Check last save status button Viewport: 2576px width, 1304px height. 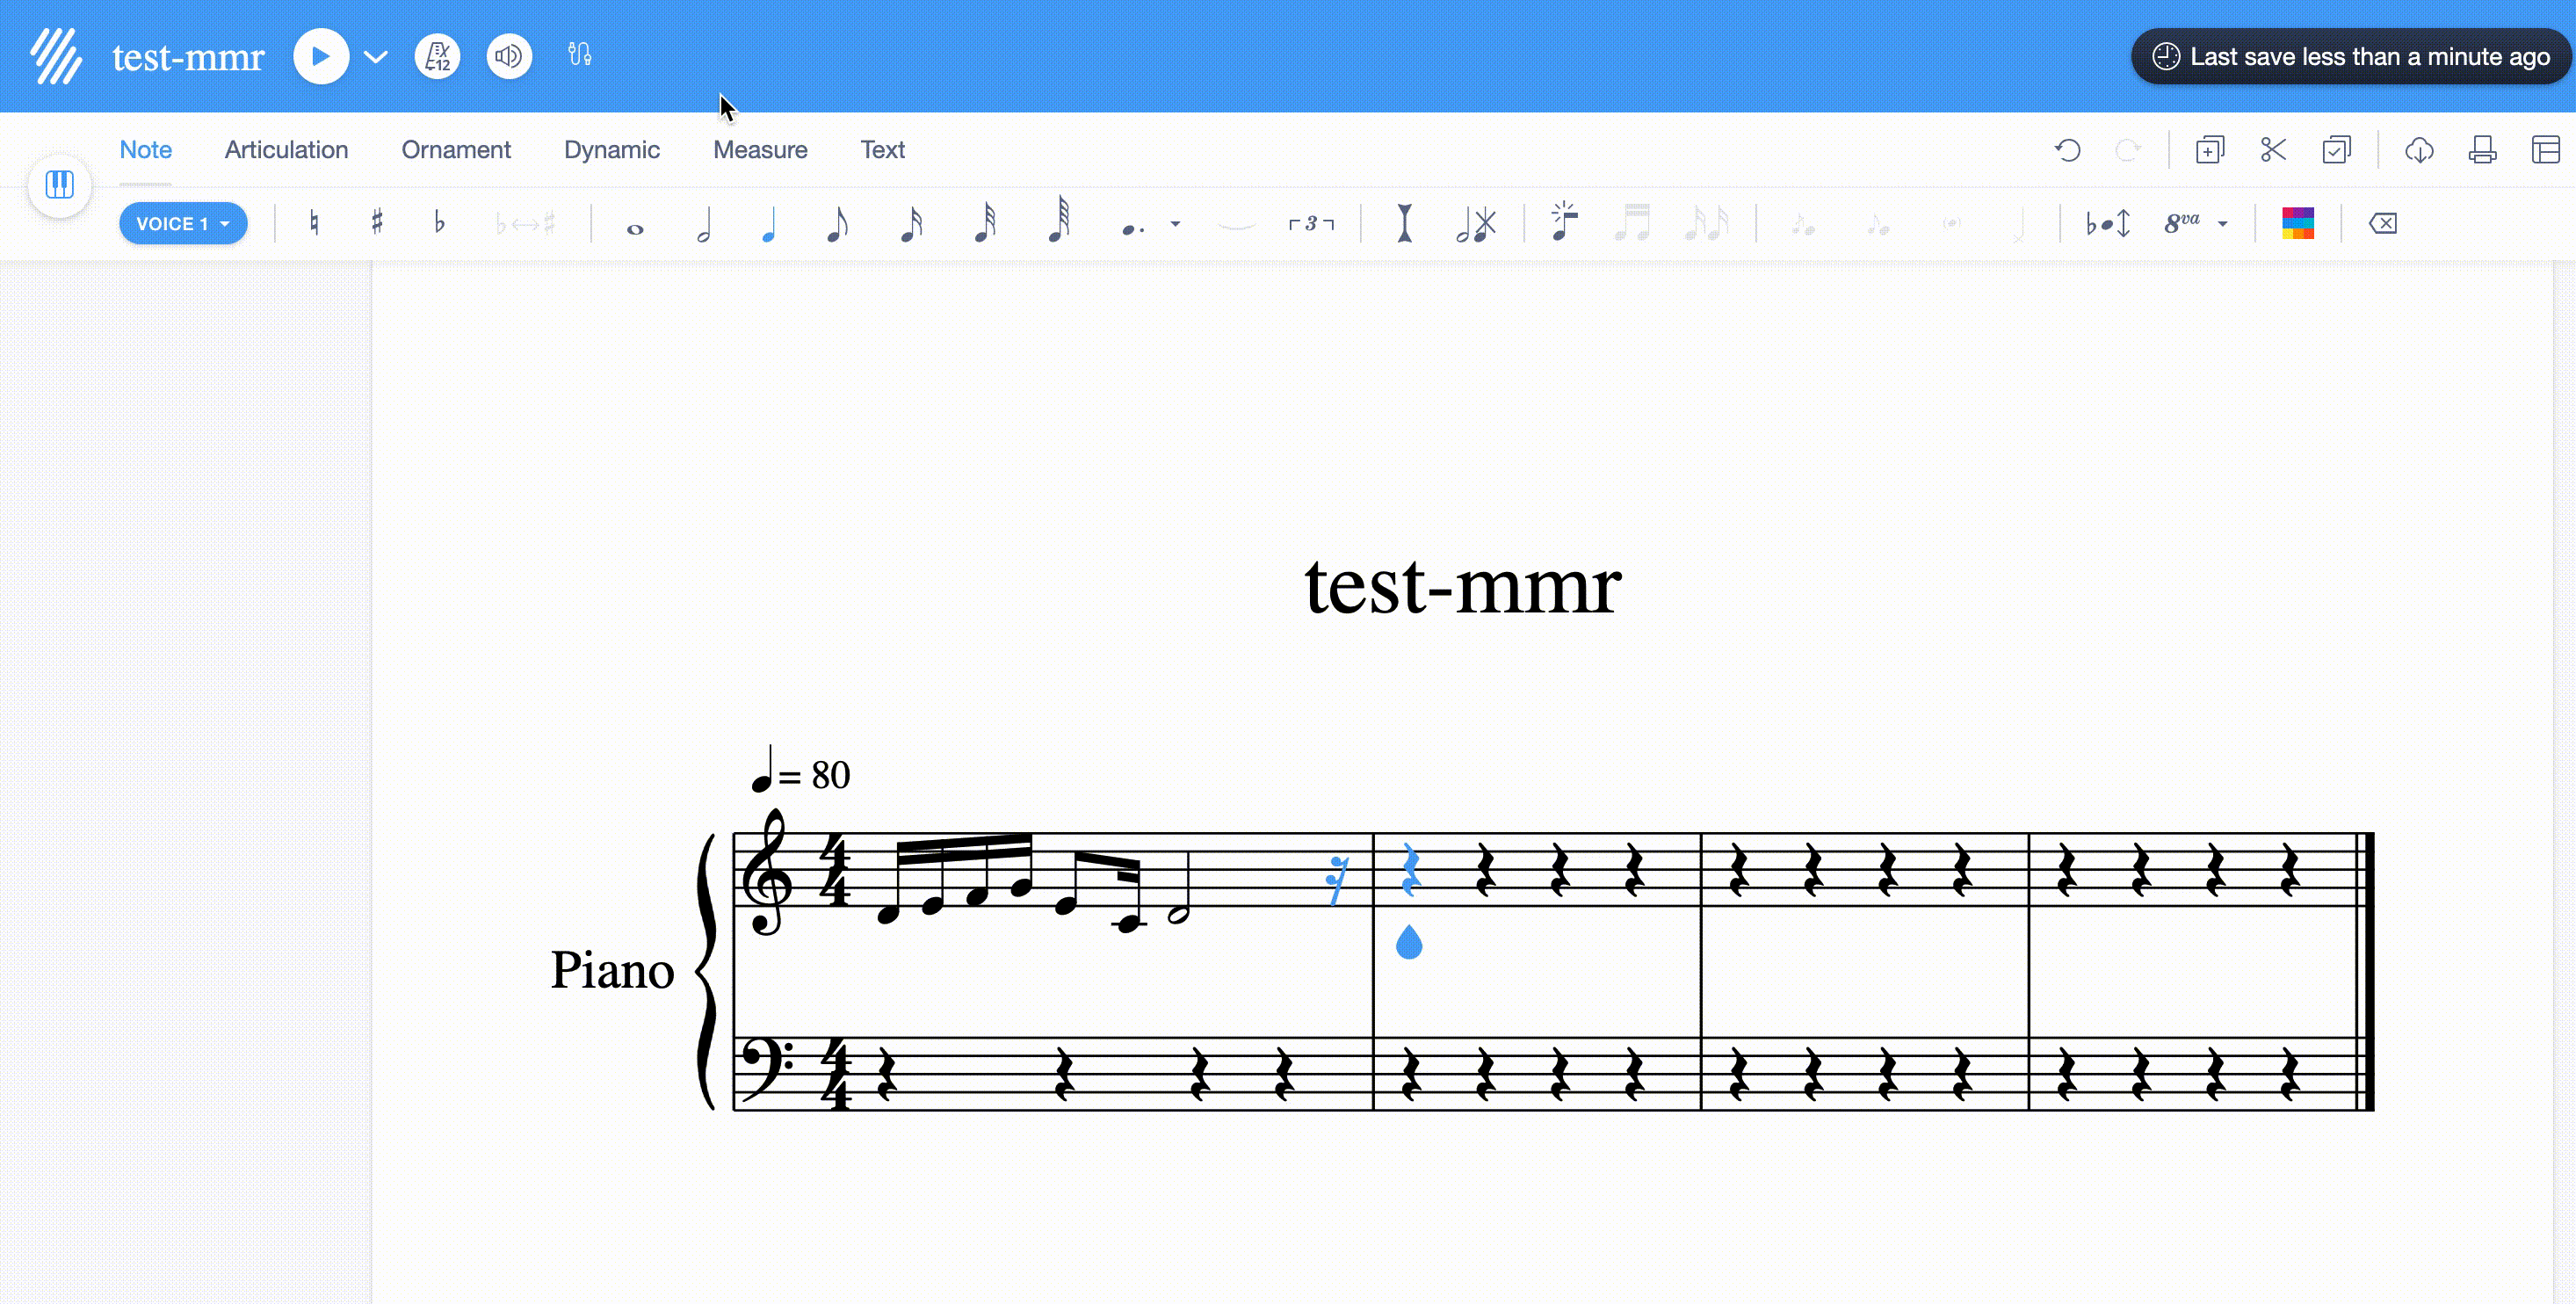[2348, 56]
